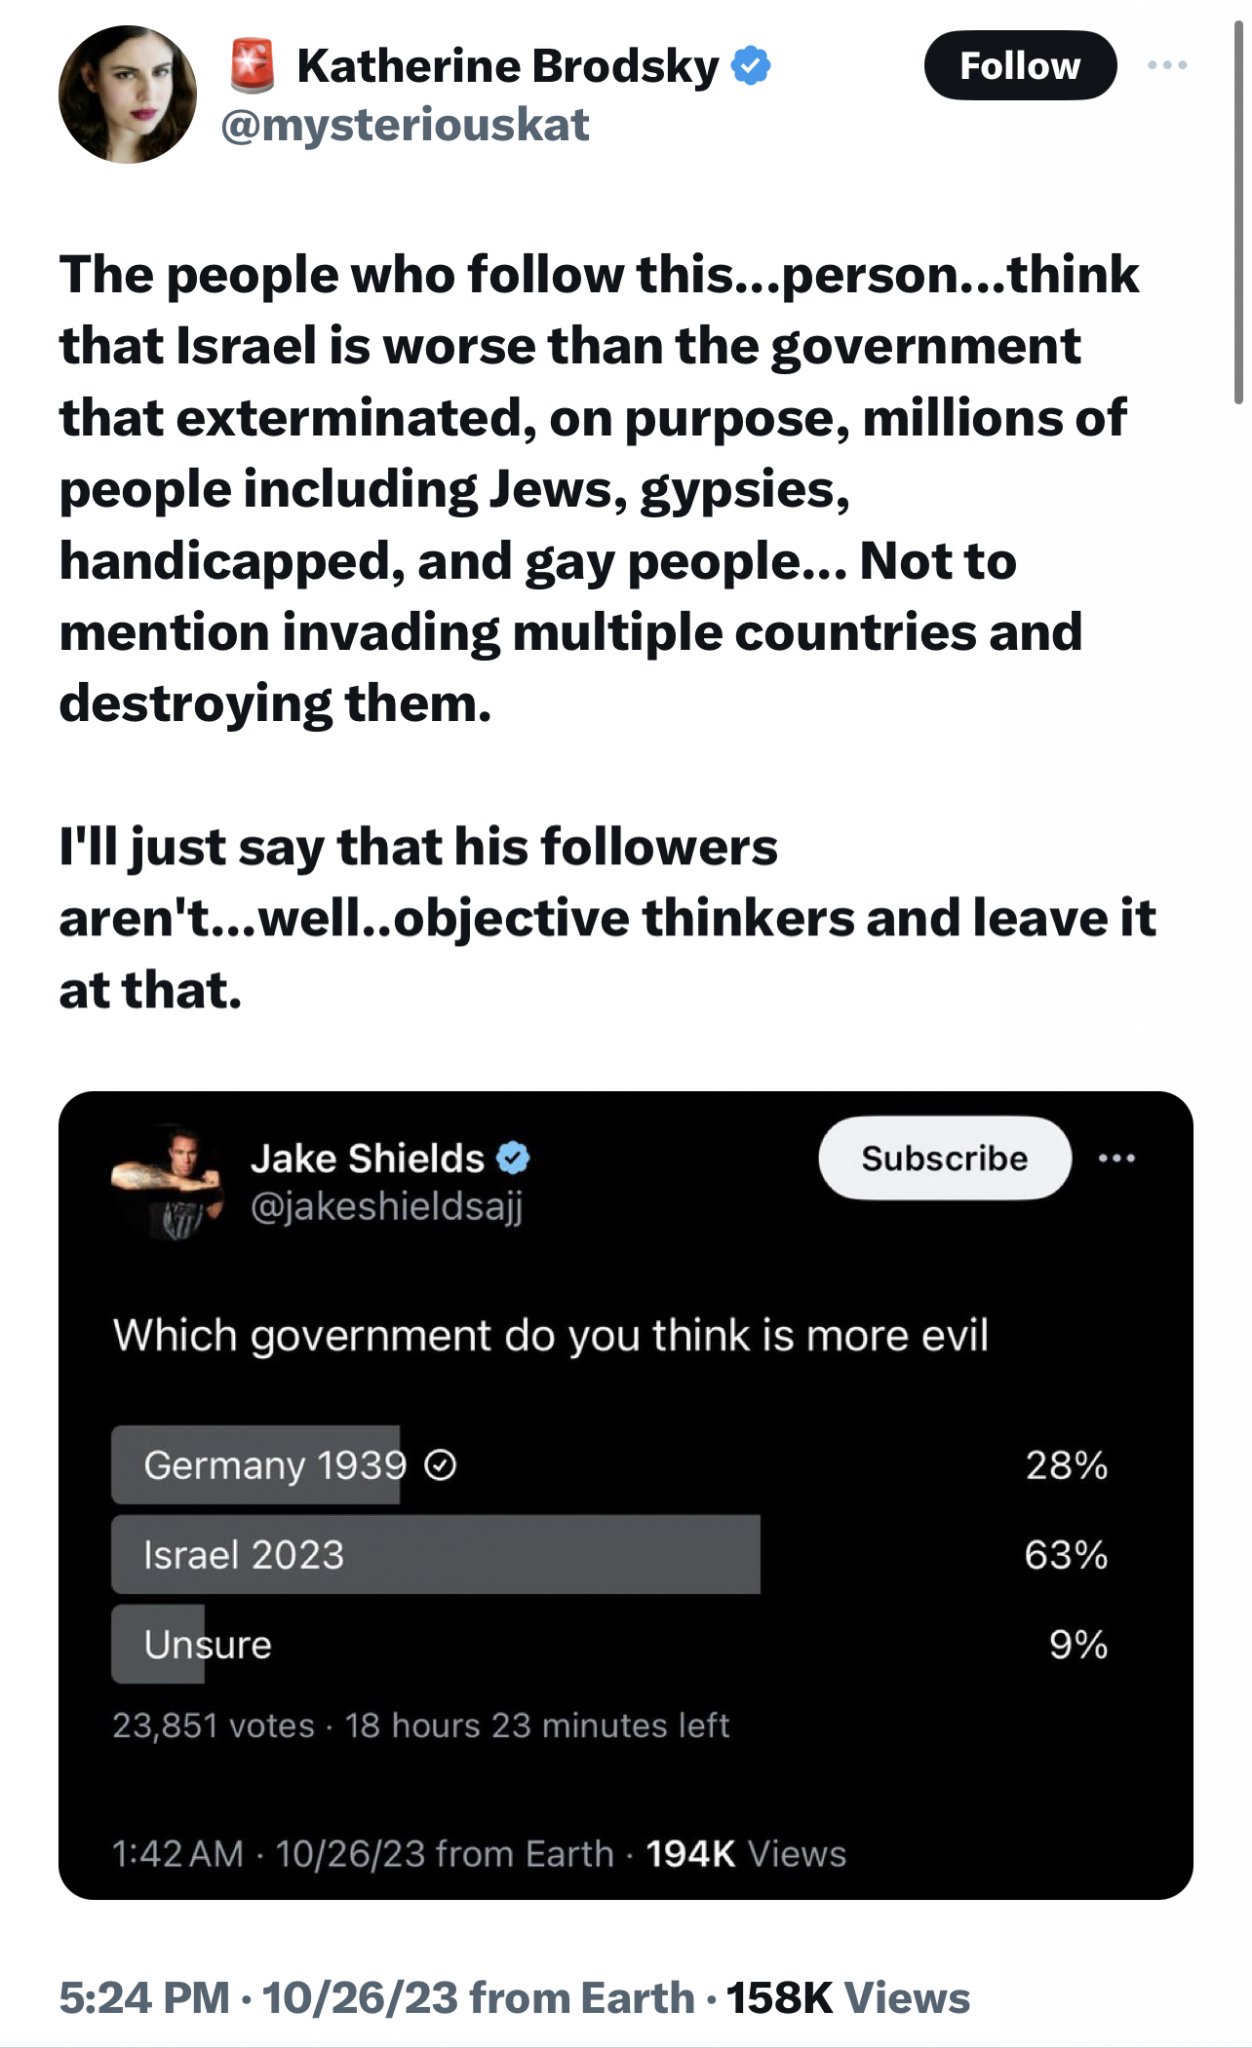The height and width of the screenshot is (2048, 1252).
Task: Open the 158K Views count
Action: [x=848, y=1998]
